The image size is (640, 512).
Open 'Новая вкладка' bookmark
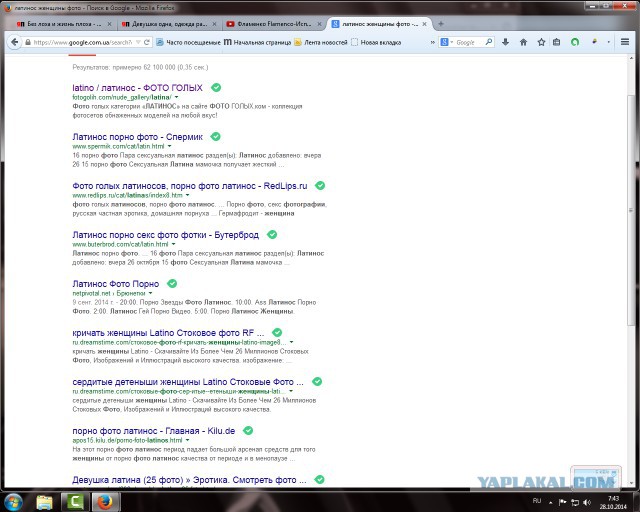click(x=376, y=42)
